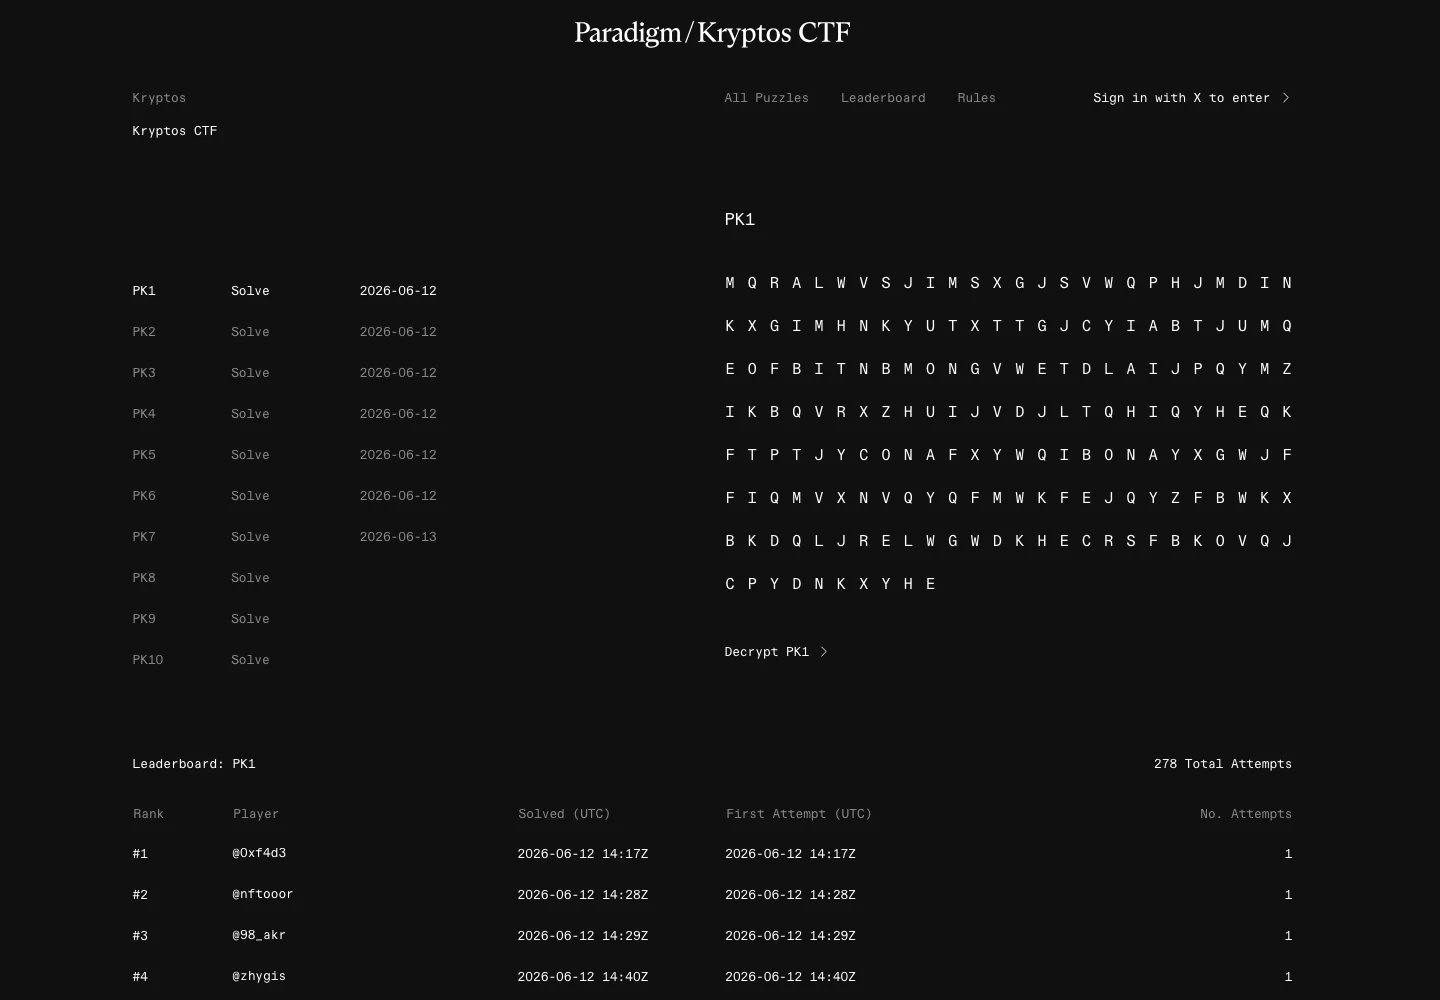The height and width of the screenshot is (1000, 1440).
Task: Click Solve for PK7
Action: (250, 537)
